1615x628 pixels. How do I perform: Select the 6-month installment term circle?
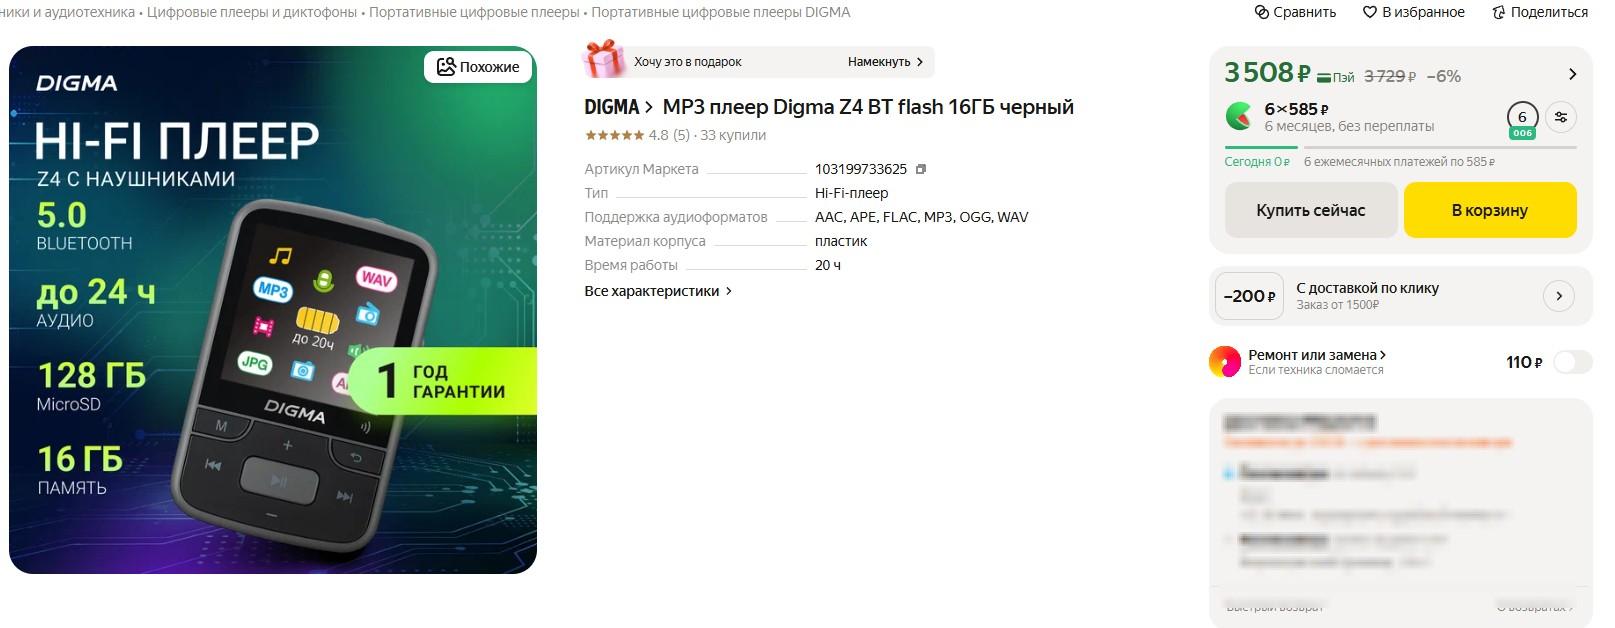(x=1522, y=119)
